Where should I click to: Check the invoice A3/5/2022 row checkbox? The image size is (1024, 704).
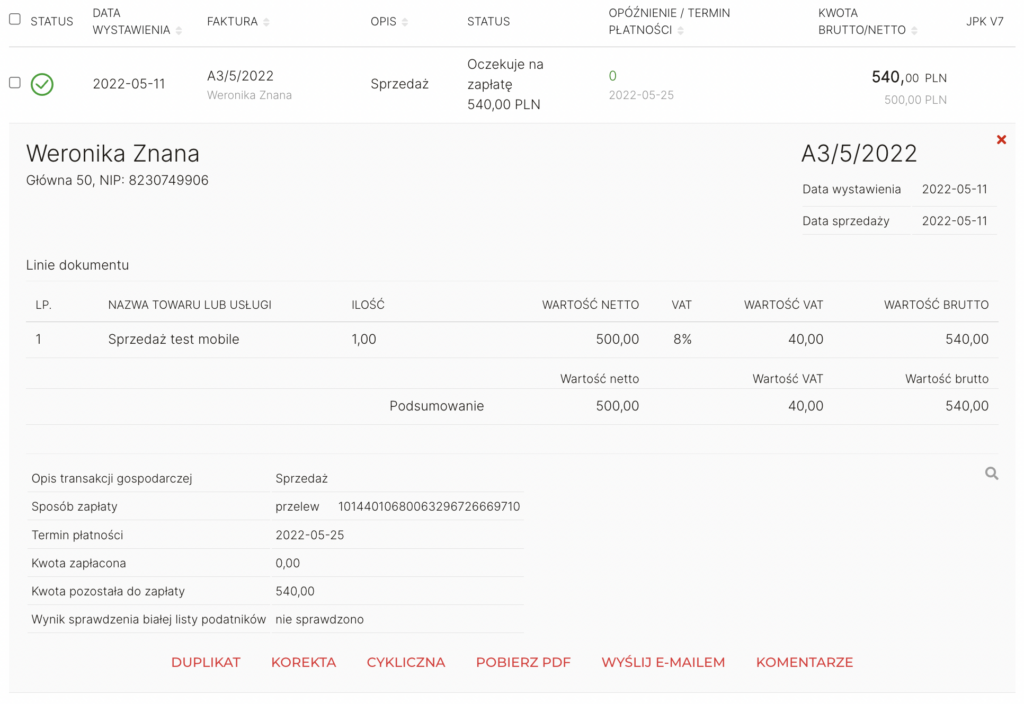[15, 83]
